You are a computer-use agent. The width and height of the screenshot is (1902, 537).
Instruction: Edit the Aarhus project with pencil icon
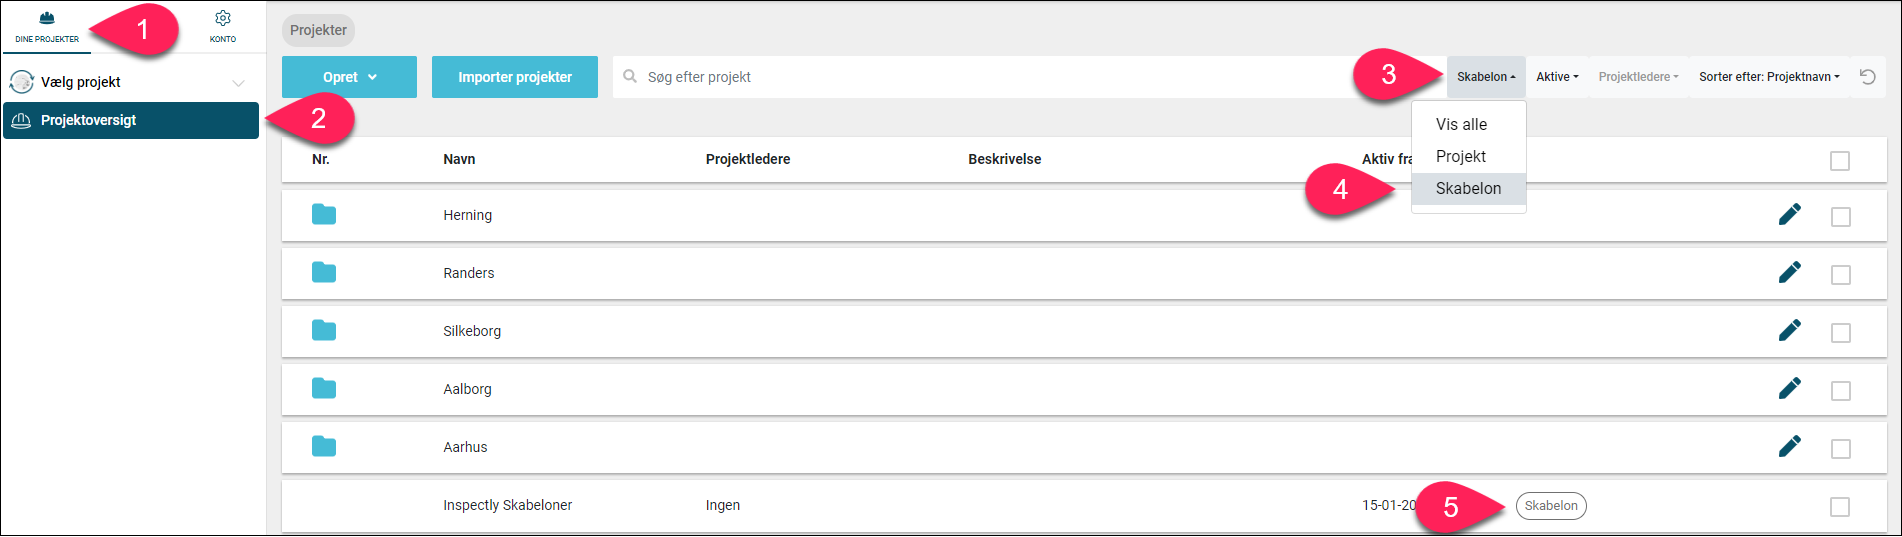[x=1790, y=446]
